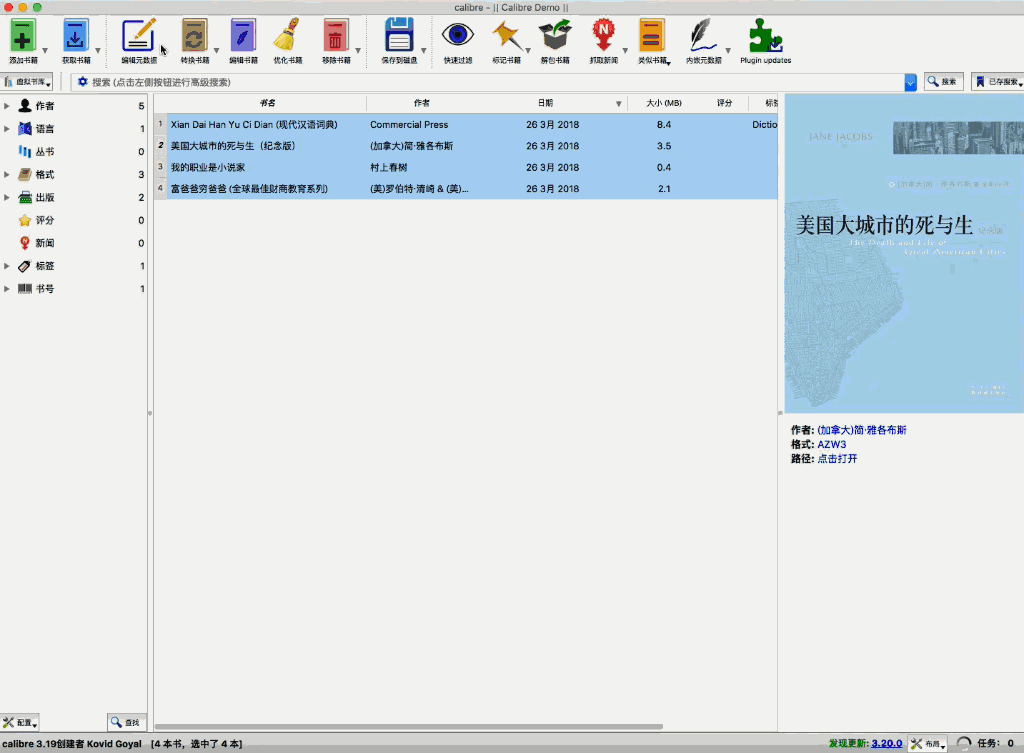Viewport: 1024px width, 753px height.
Task: Select the red Remove books trash icon
Action: tap(336, 36)
